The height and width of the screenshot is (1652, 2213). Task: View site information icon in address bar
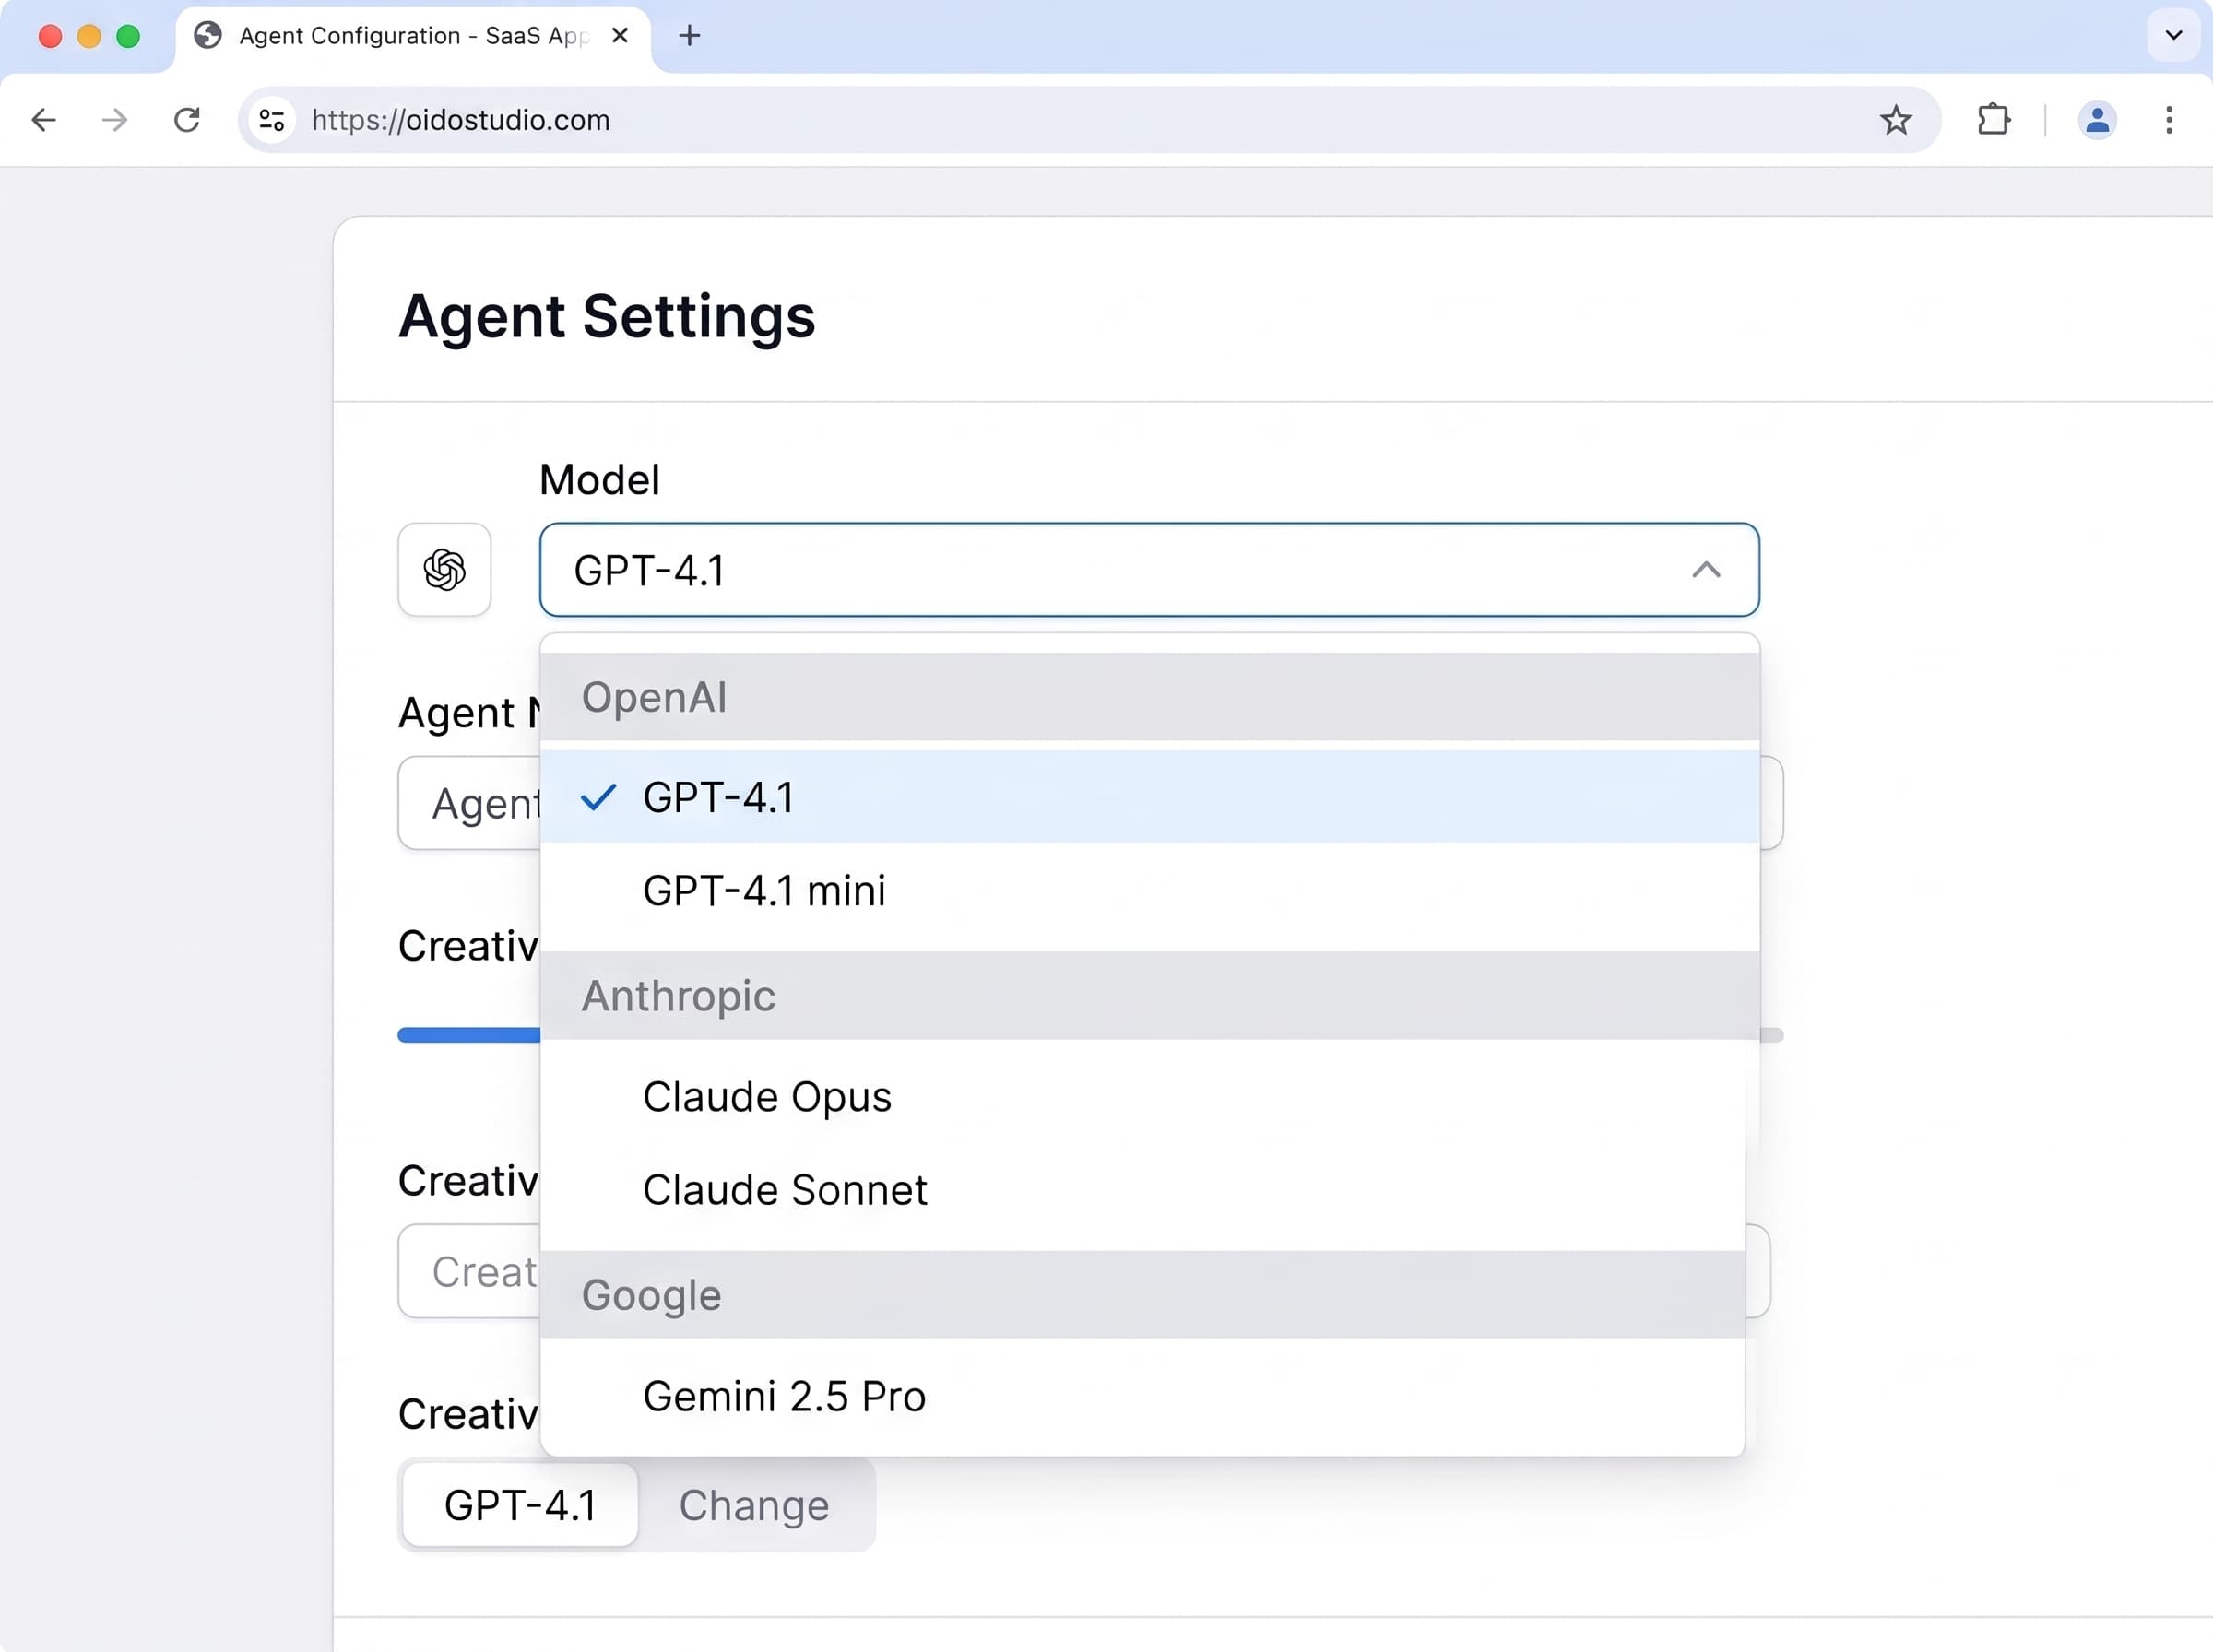coord(272,120)
